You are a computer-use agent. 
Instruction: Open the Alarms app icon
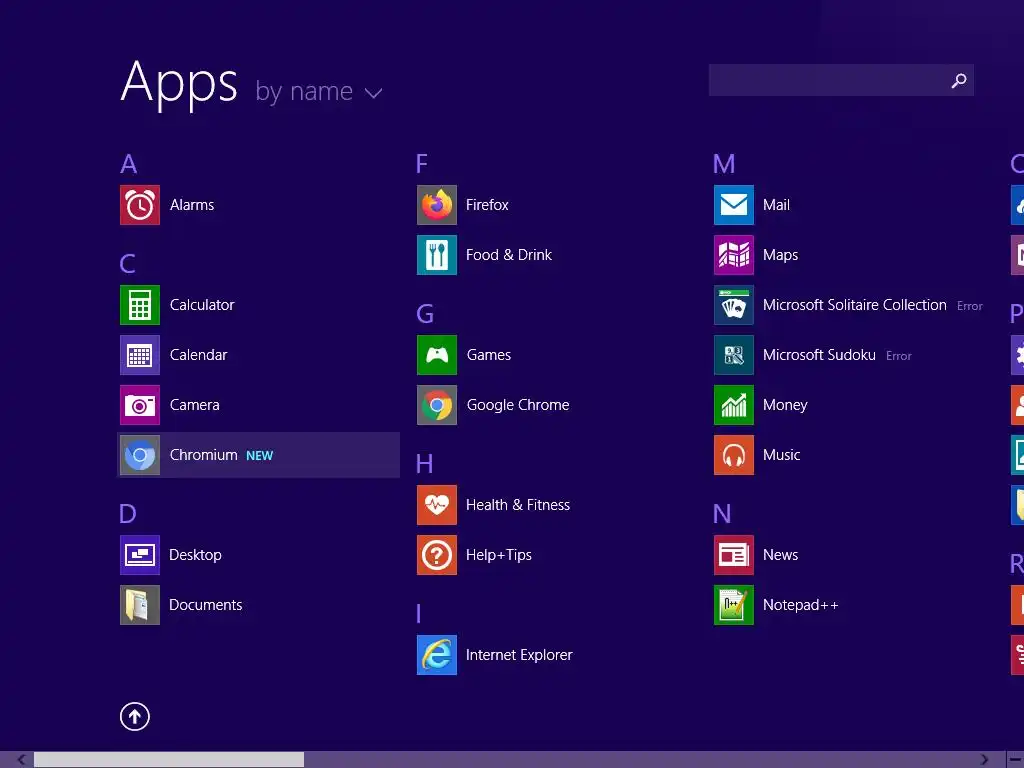(x=140, y=205)
